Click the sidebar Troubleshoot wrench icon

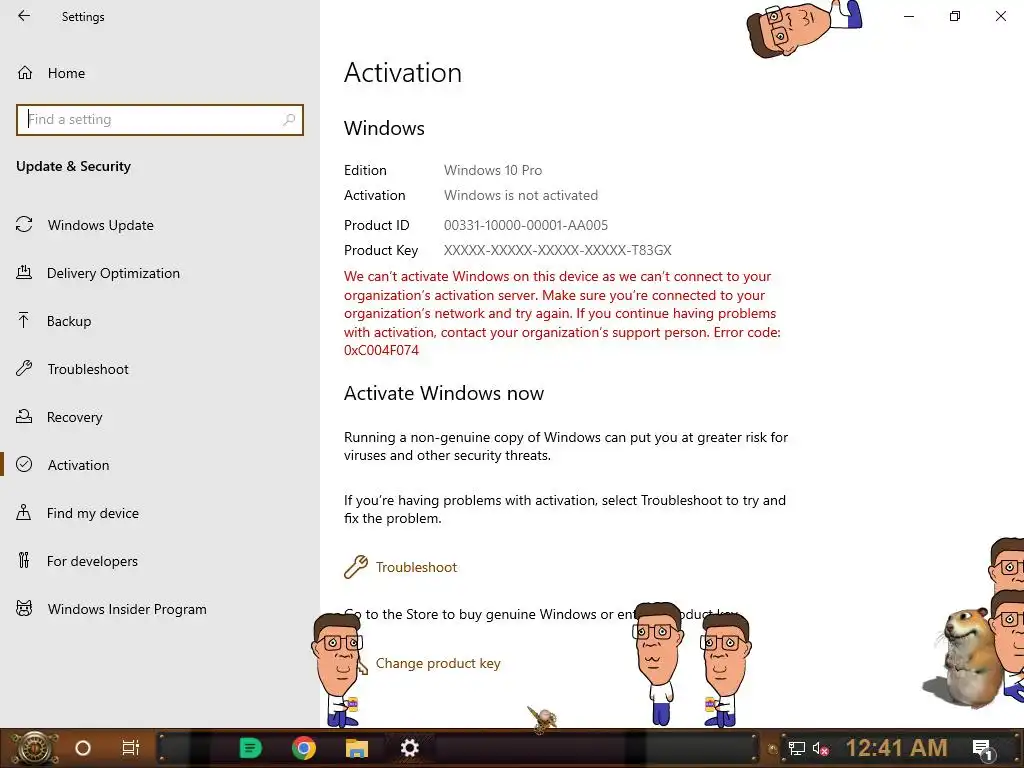click(24, 368)
